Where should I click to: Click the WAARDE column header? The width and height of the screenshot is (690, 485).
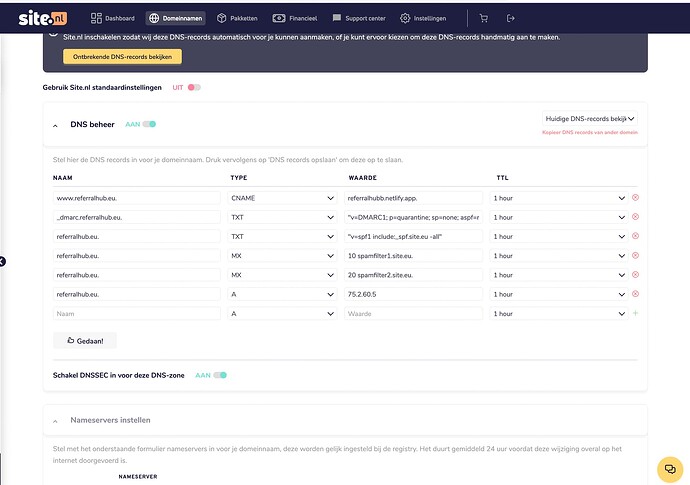point(363,178)
